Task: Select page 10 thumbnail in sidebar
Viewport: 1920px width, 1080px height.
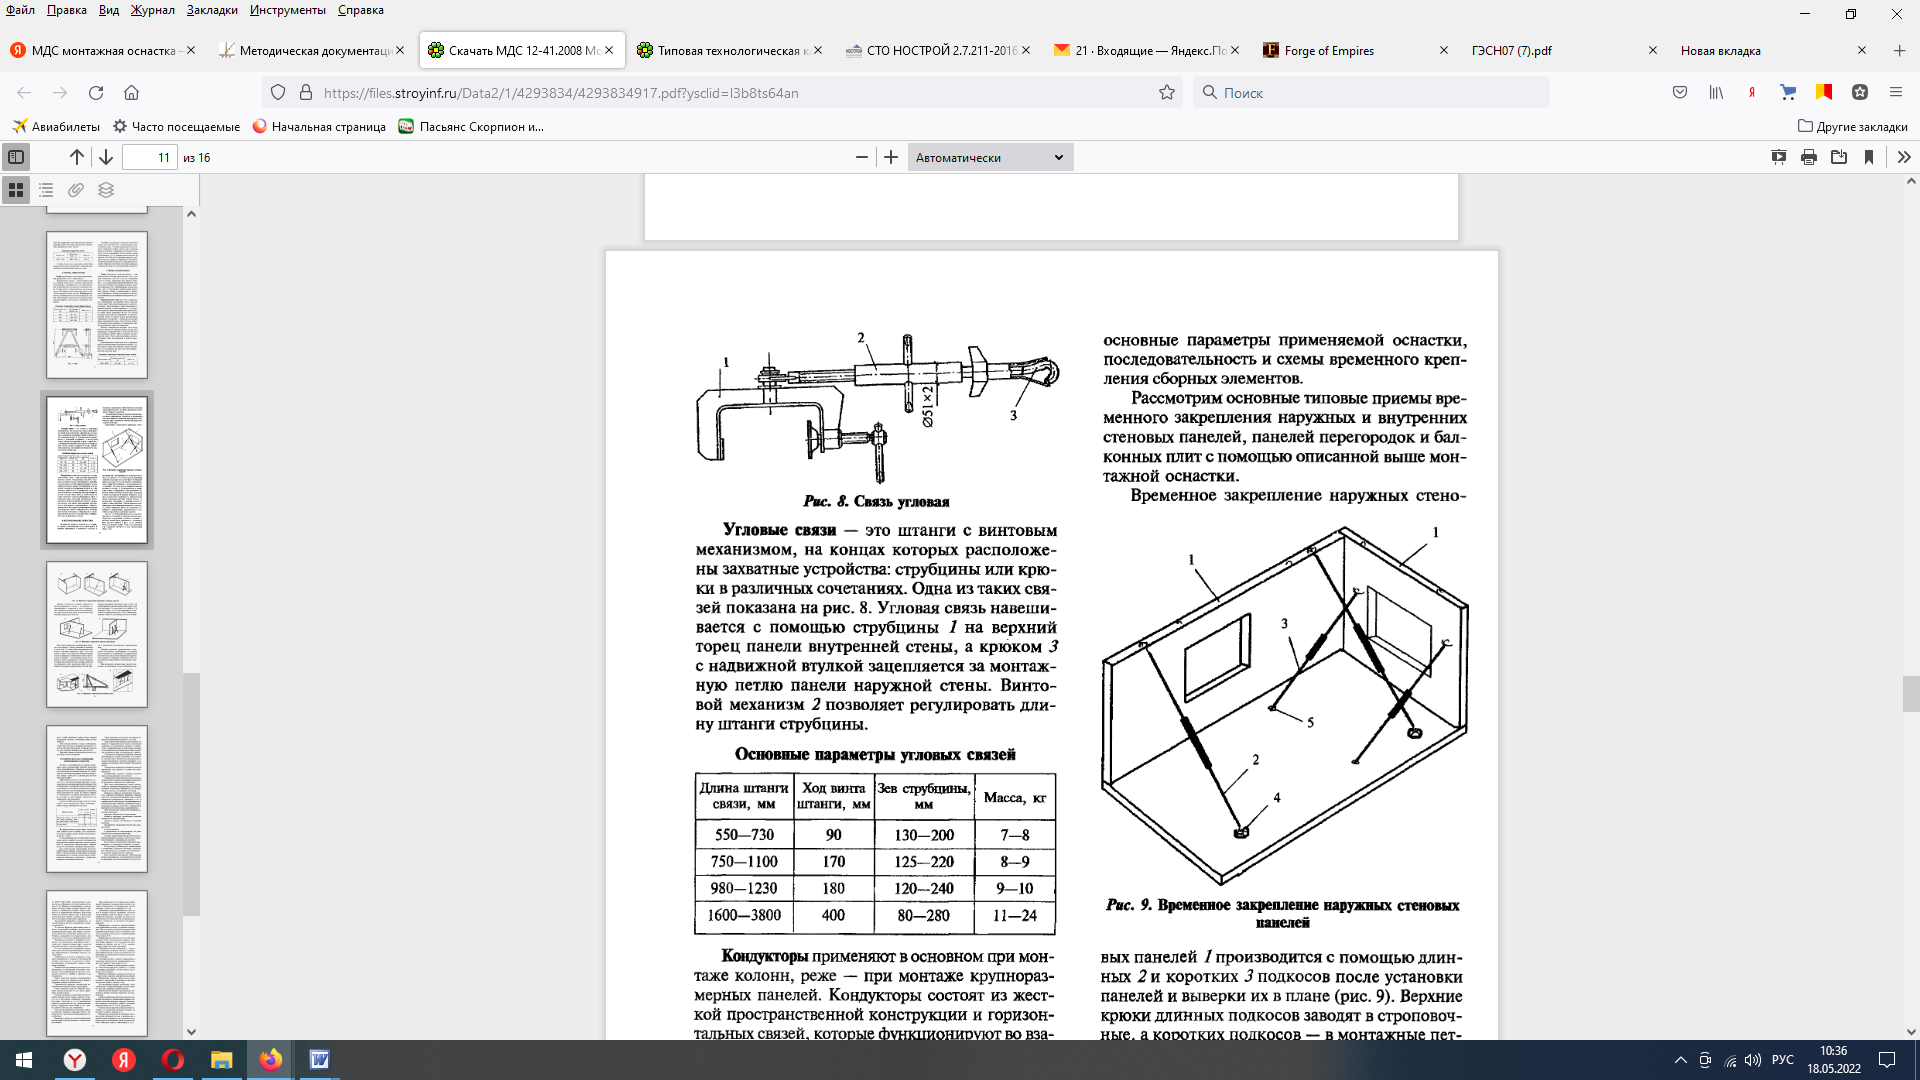Action: pos(97,305)
